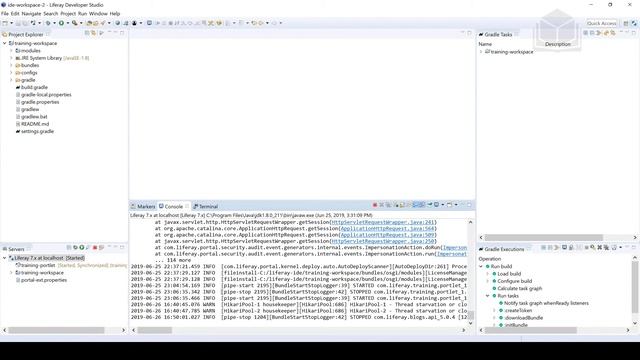Collapse All in Project Explorer toolbar
Viewport: 640px width, 360px height.
tap(87, 33)
